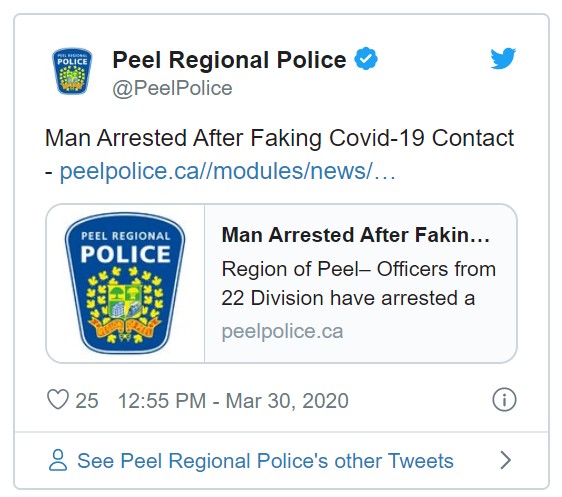Viewport: 562px width, 497px height.
Task: Select See Peel Regional Police's other Tweets
Action: (x=265, y=460)
